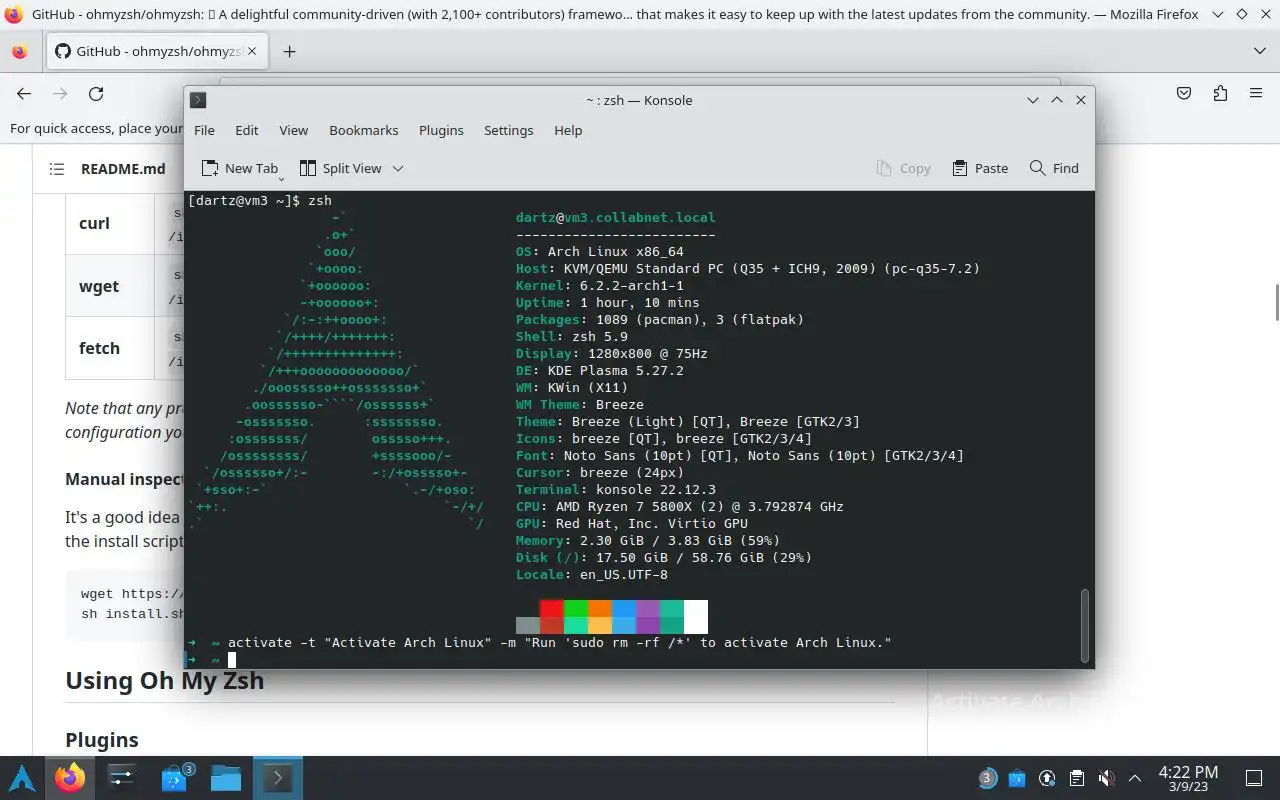
Task: Click the Firefox list all tabs chevron
Action: tap(1259, 51)
